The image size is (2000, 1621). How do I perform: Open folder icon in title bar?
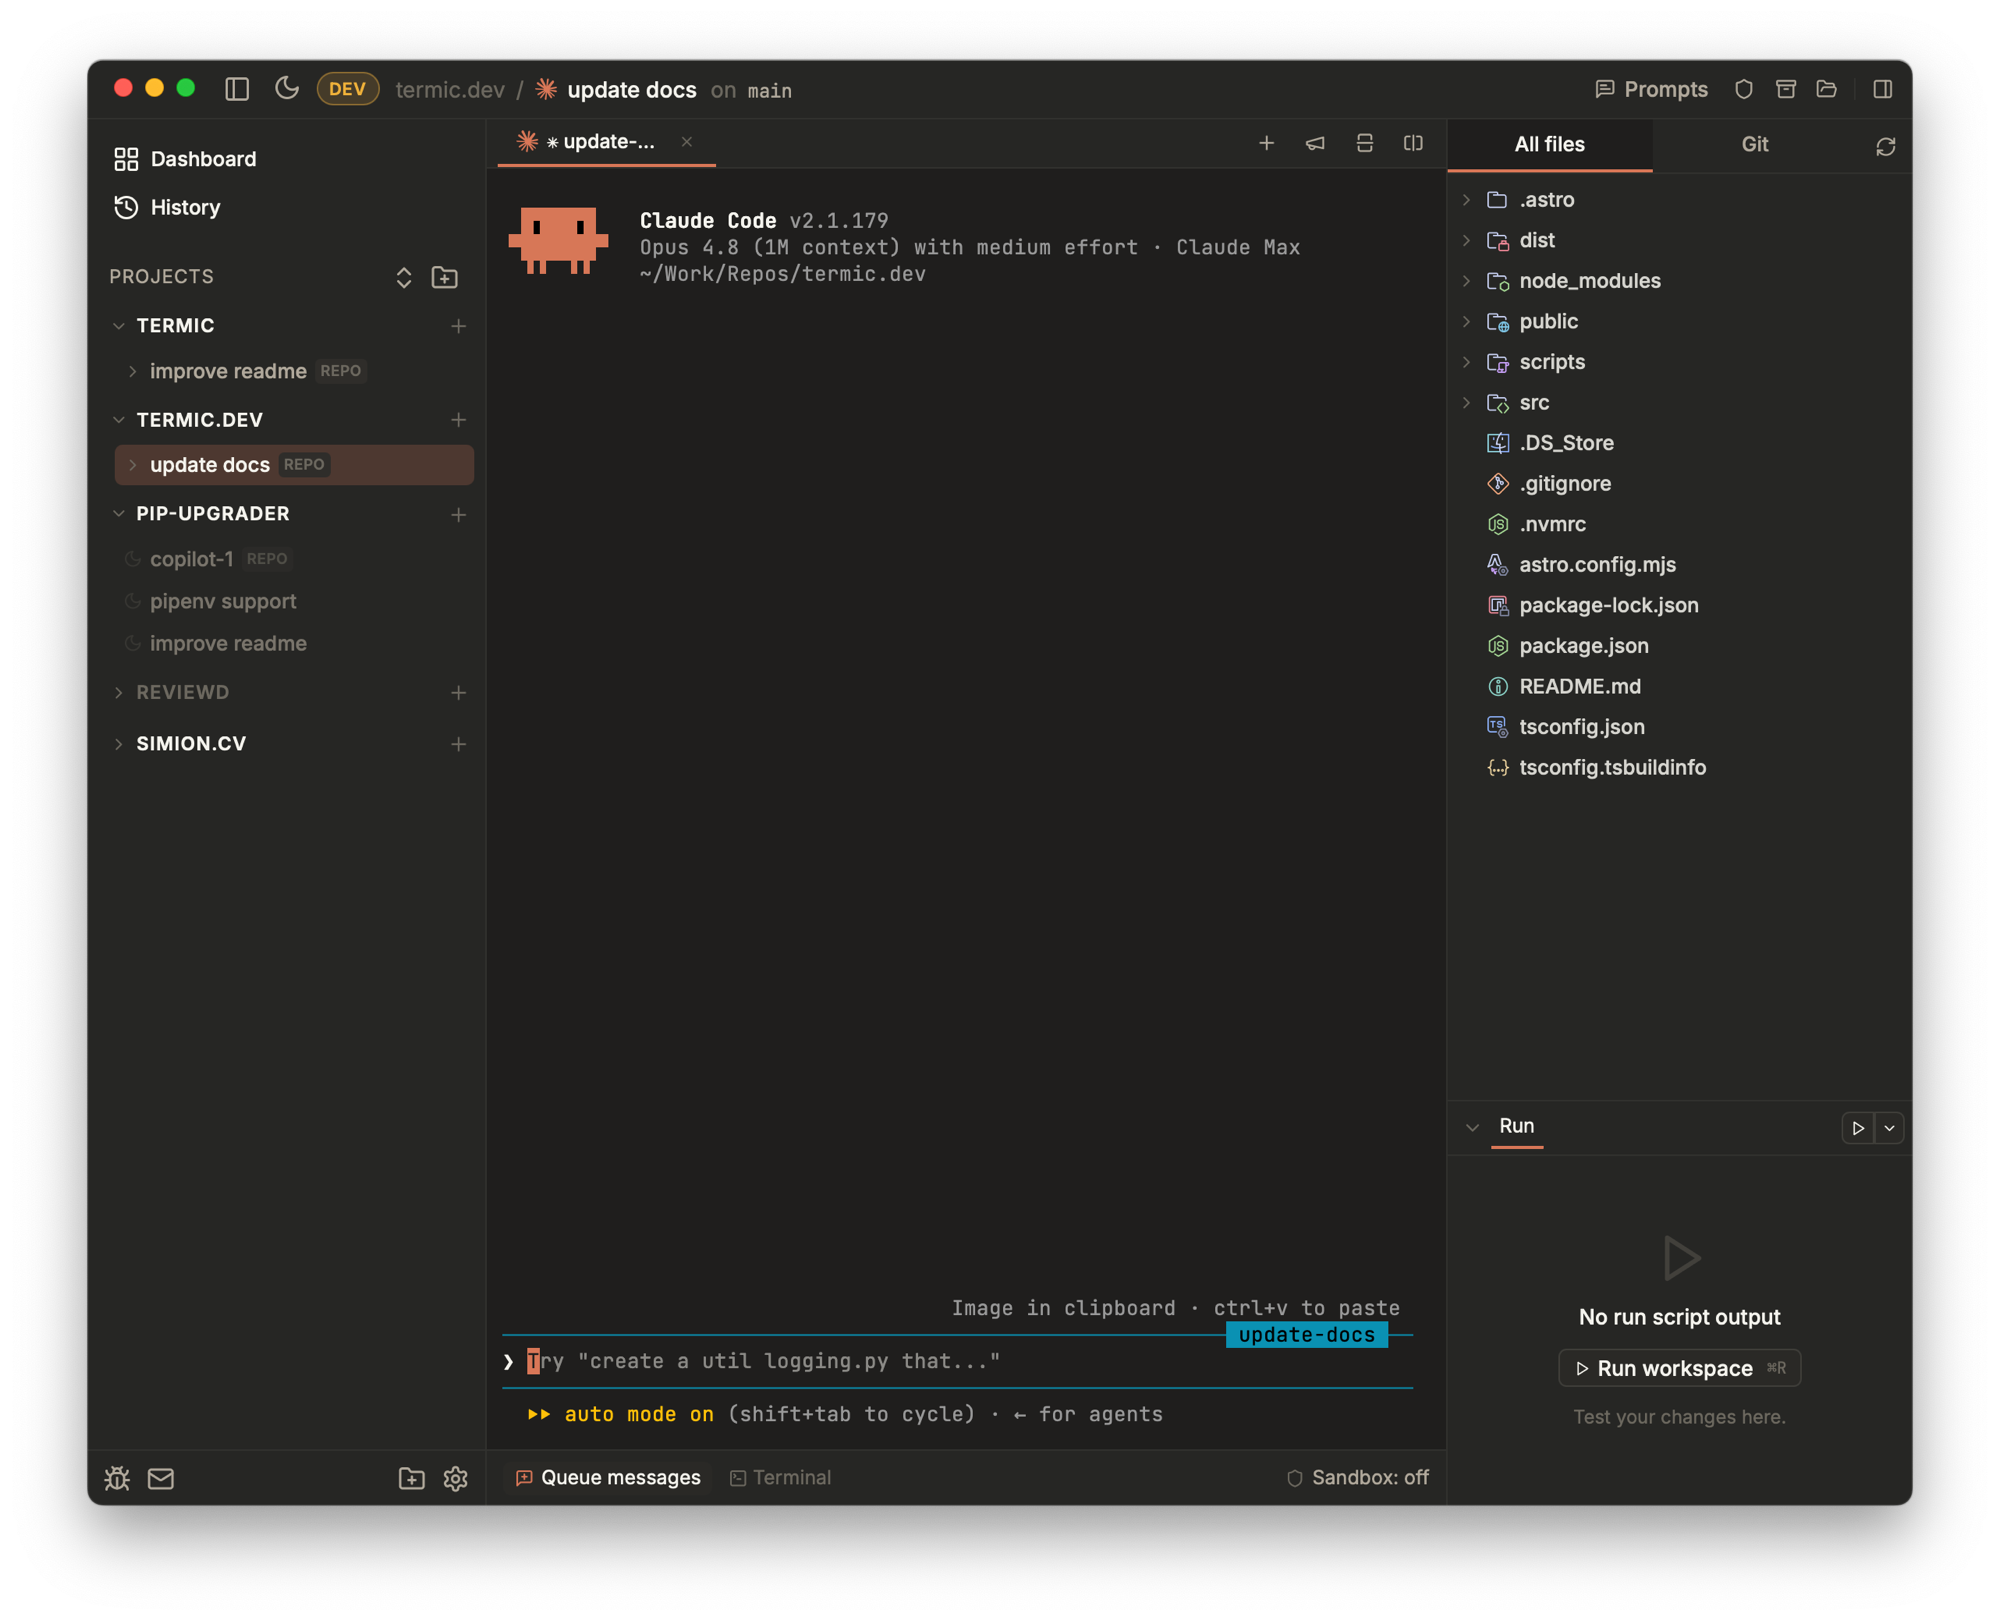[x=1827, y=89]
